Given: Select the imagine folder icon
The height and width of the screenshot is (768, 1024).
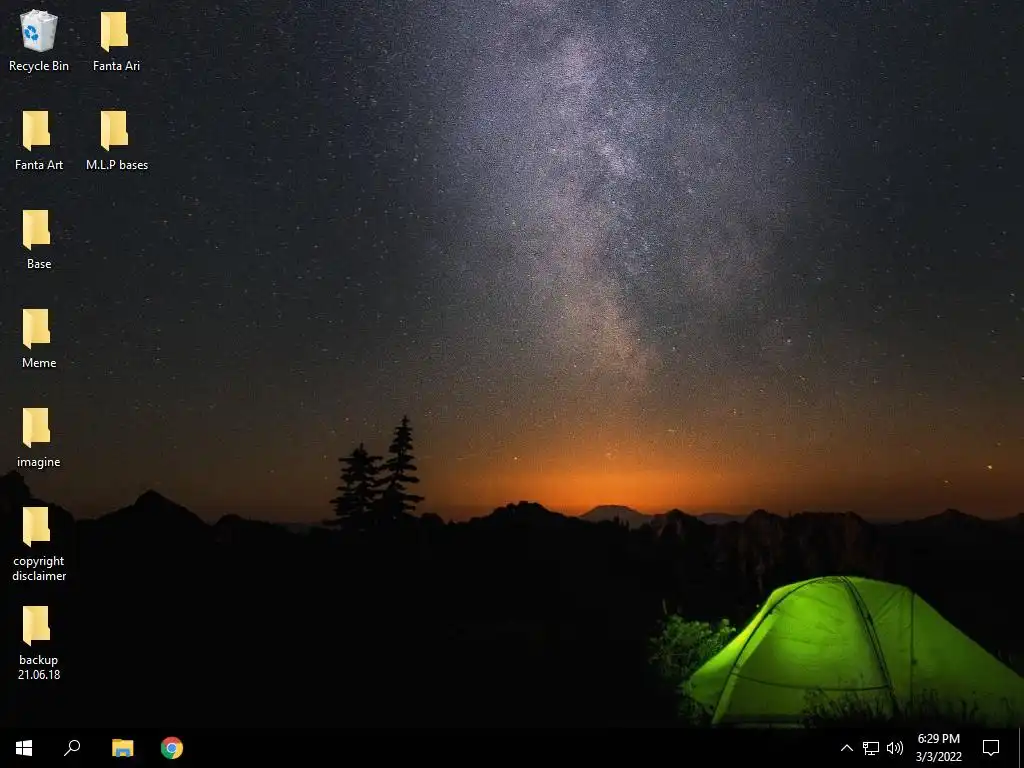Looking at the screenshot, I should [38, 428].
